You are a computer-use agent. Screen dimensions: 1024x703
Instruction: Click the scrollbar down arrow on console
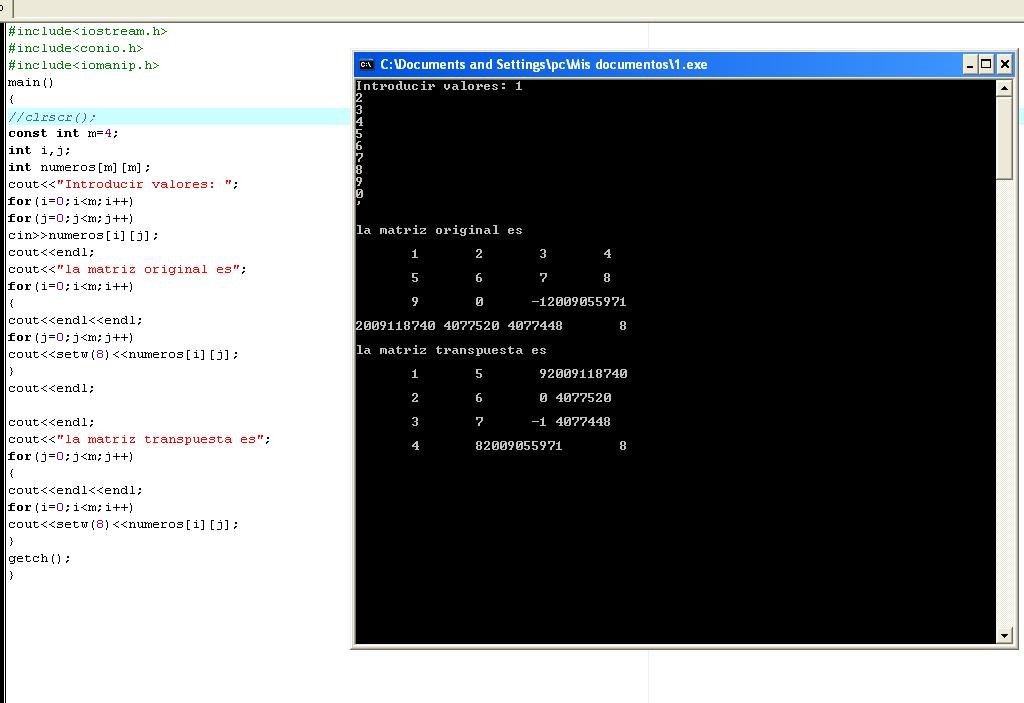pos(1003,634)
